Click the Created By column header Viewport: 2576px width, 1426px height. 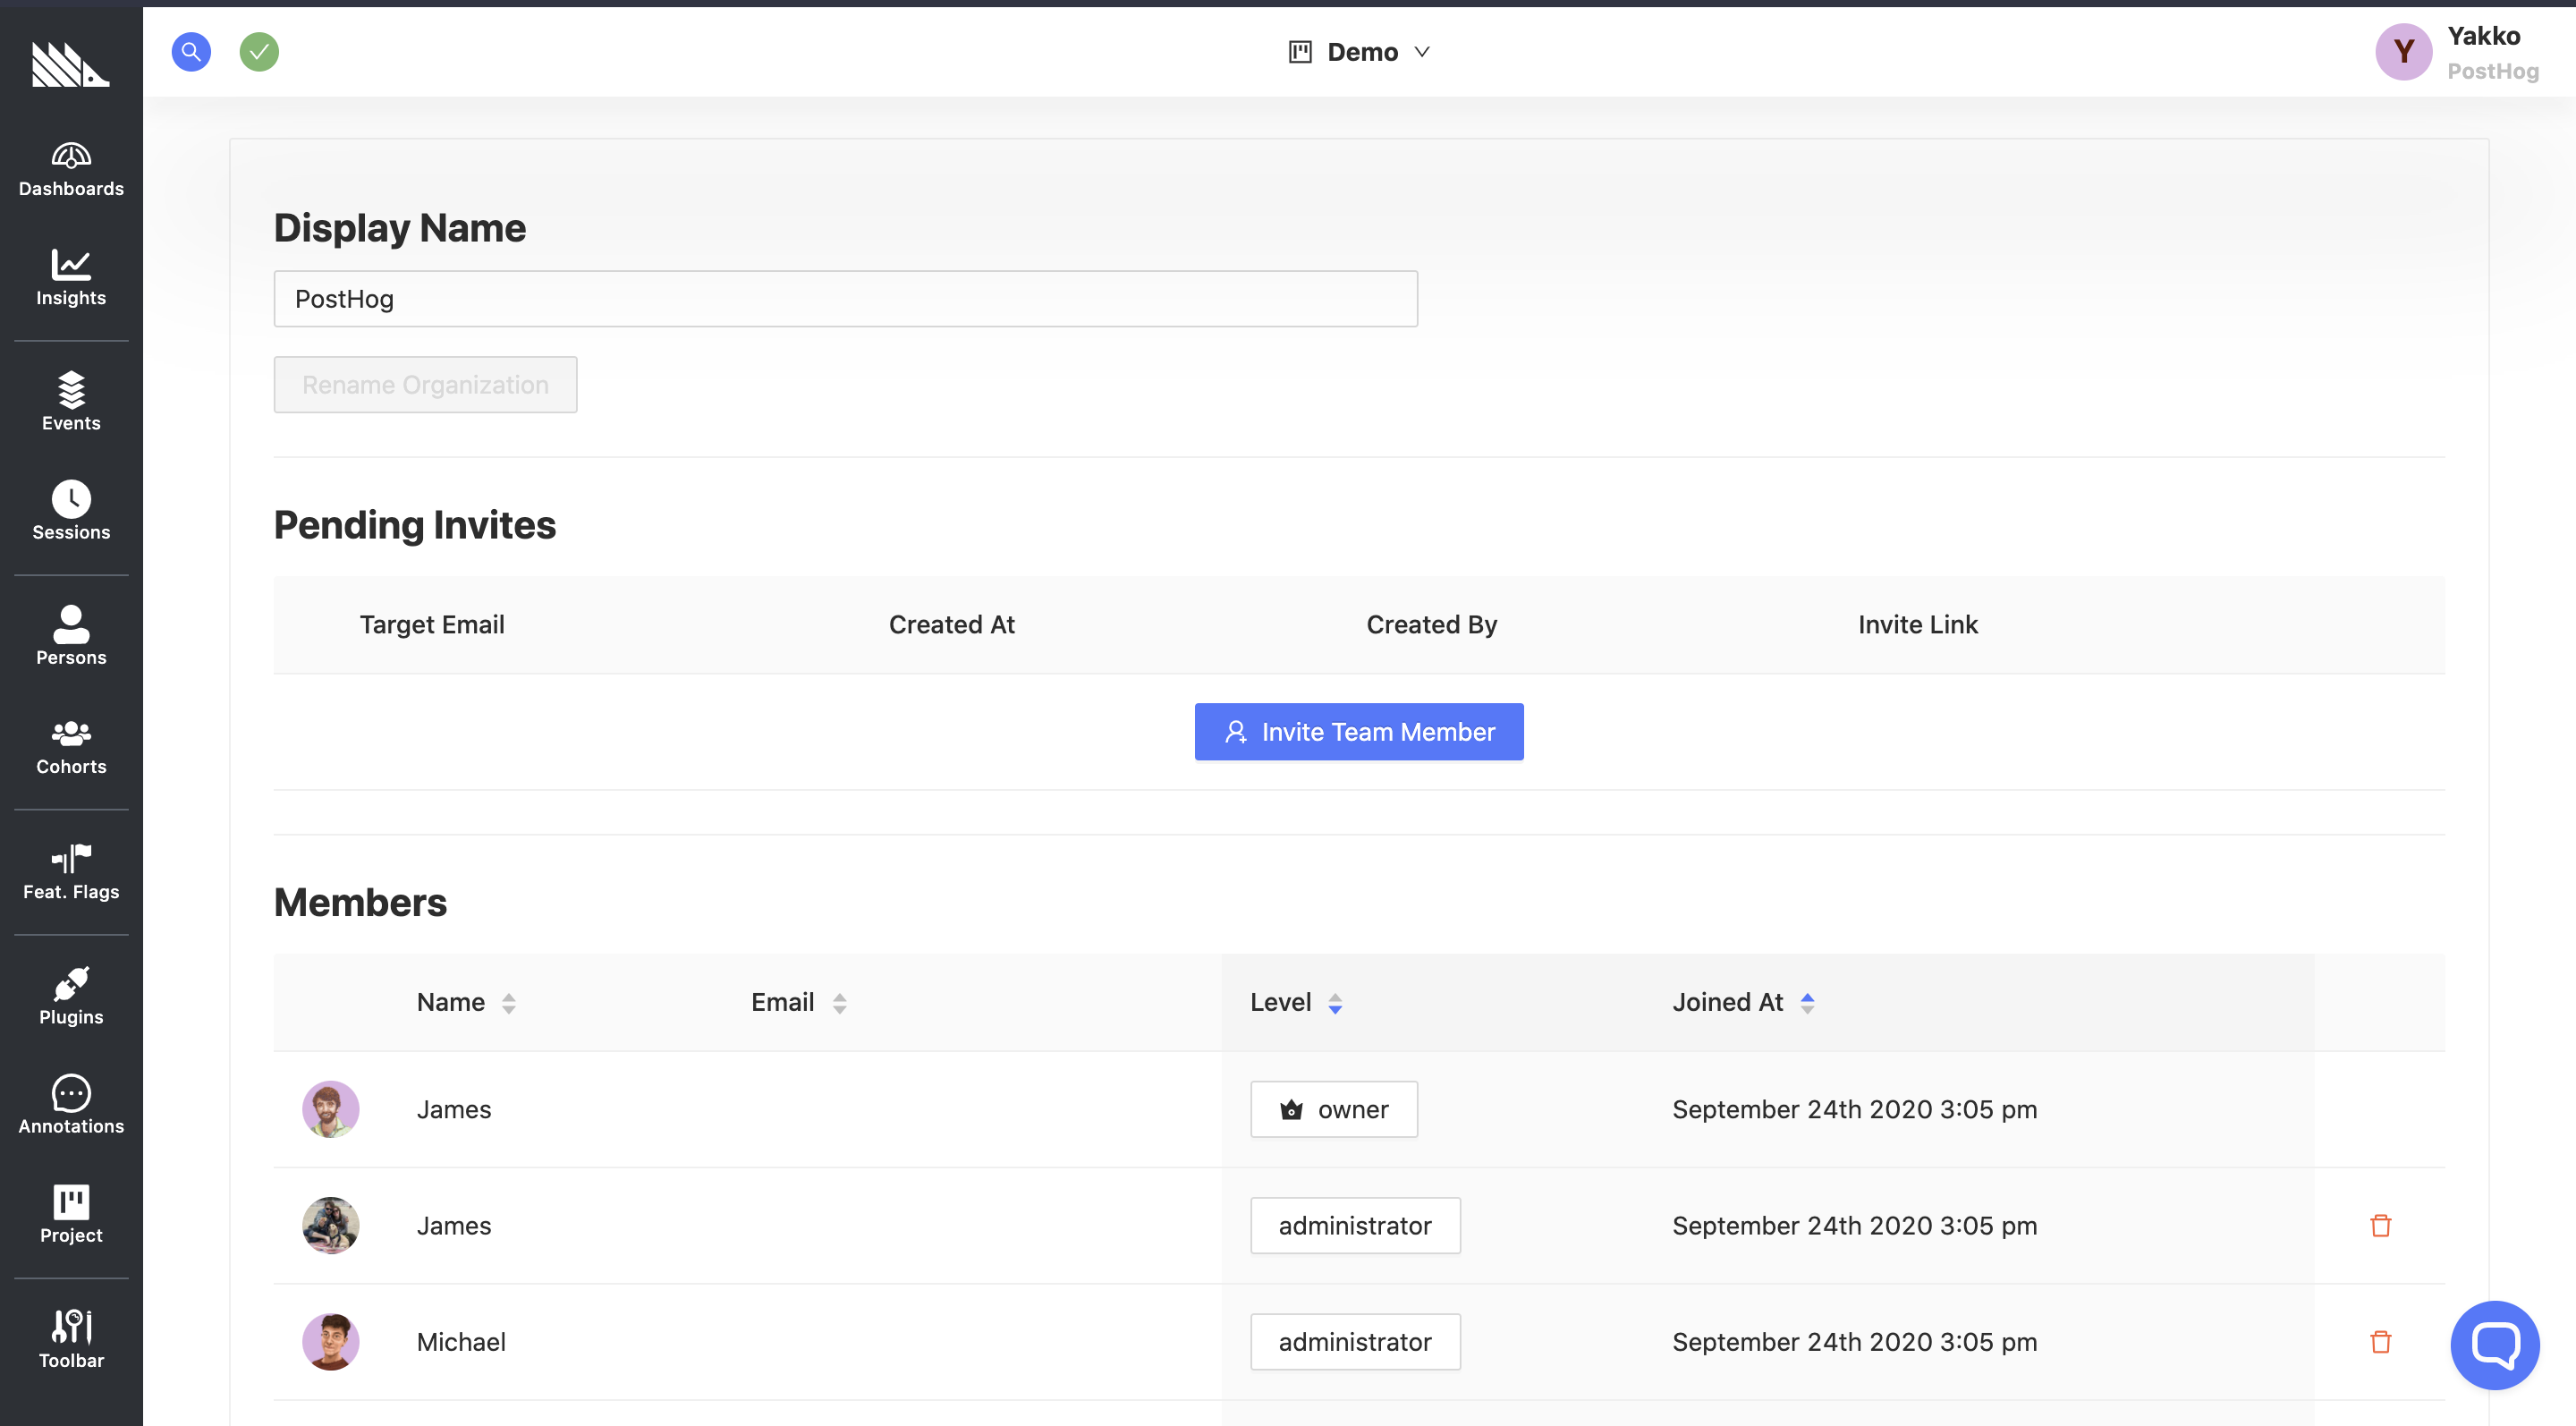coord(1432,624)
